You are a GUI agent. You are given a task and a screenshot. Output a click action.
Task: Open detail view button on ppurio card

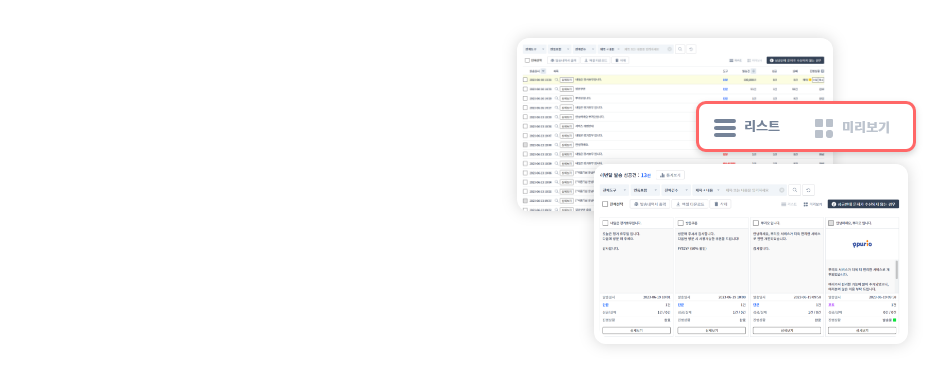(862, 330)
